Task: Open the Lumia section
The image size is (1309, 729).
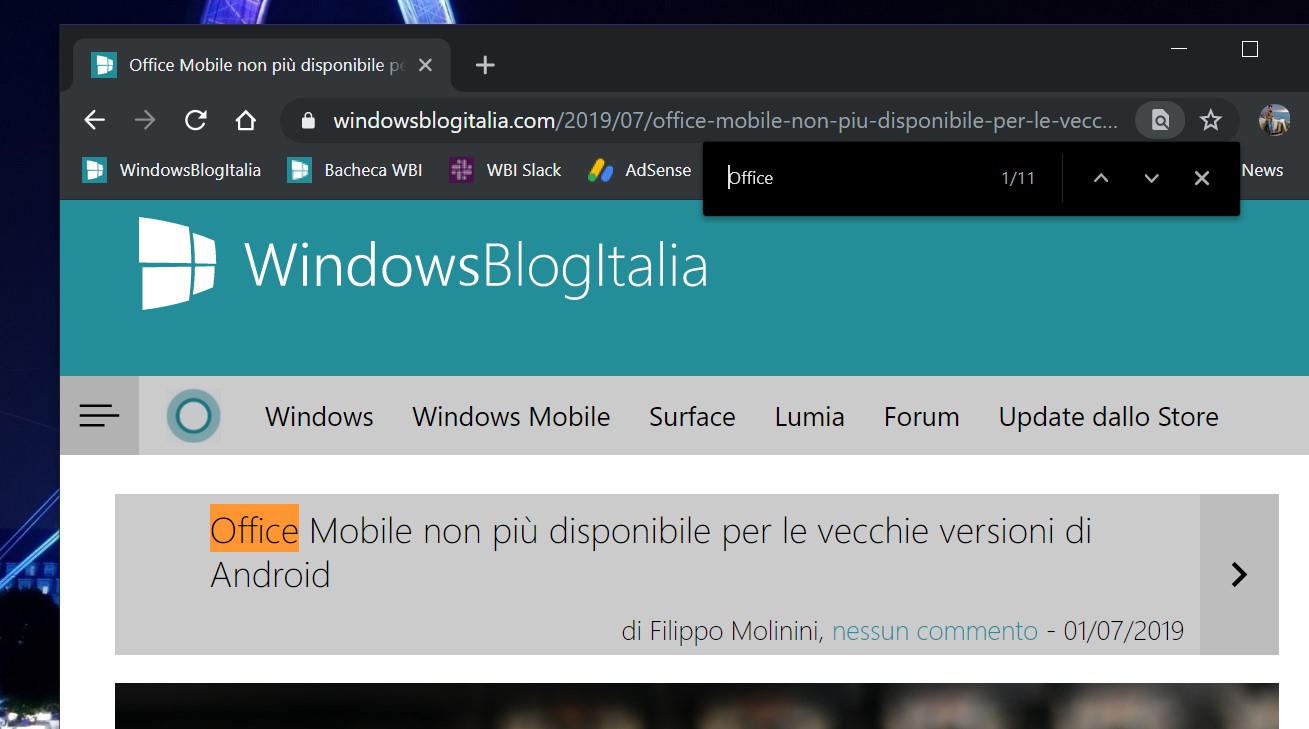Action: pos(809,416)
